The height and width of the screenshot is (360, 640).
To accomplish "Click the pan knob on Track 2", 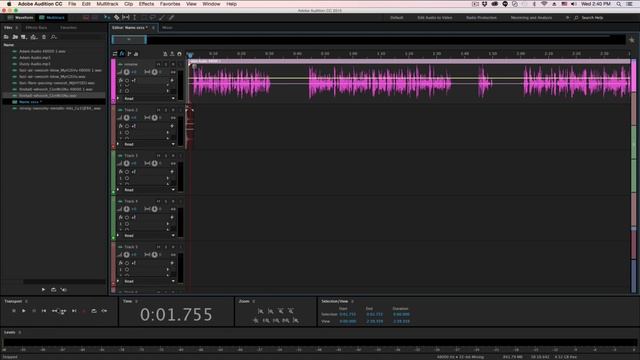I will (155, 118).
